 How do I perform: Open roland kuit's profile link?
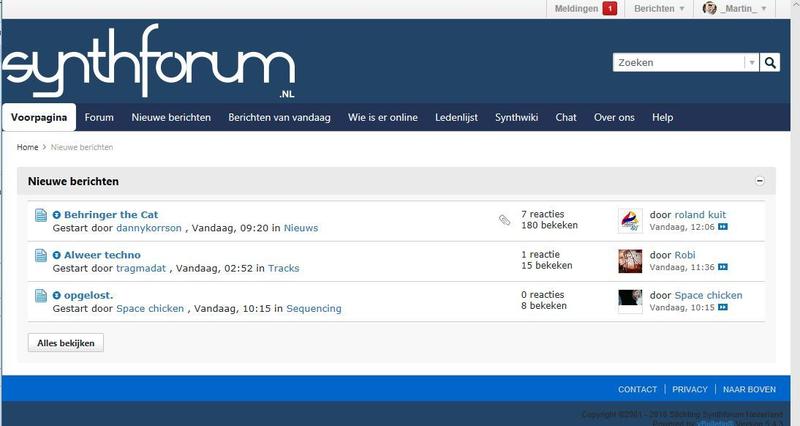click(700, 215)
